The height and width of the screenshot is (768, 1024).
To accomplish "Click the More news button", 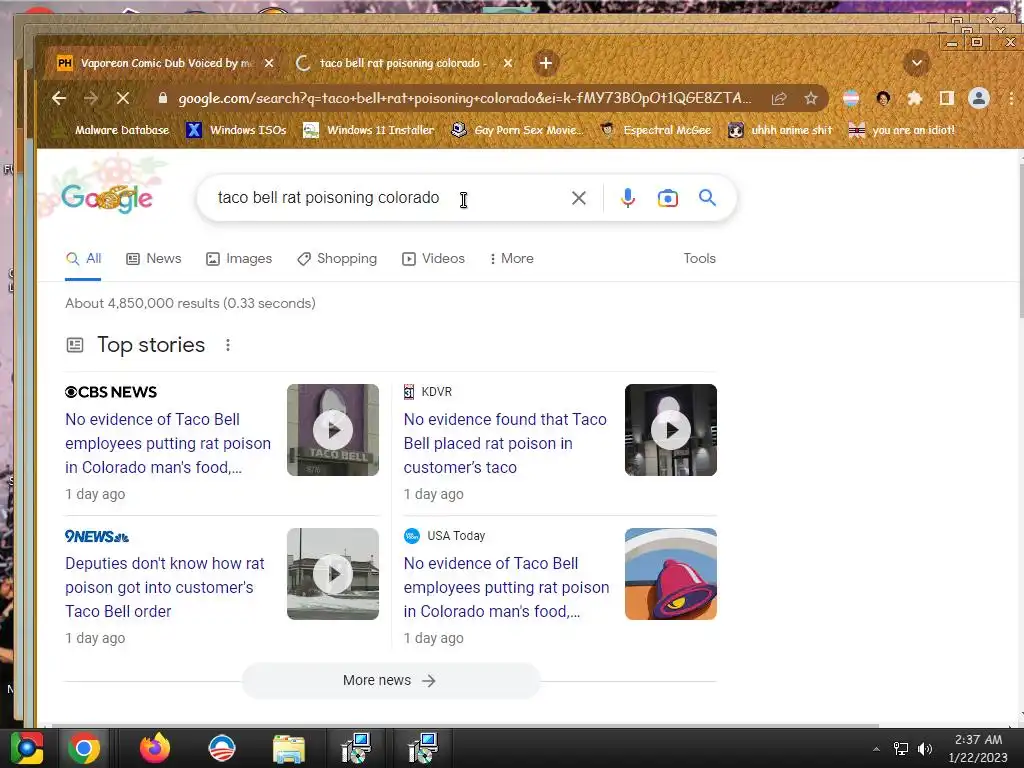I will coord(391,680).
